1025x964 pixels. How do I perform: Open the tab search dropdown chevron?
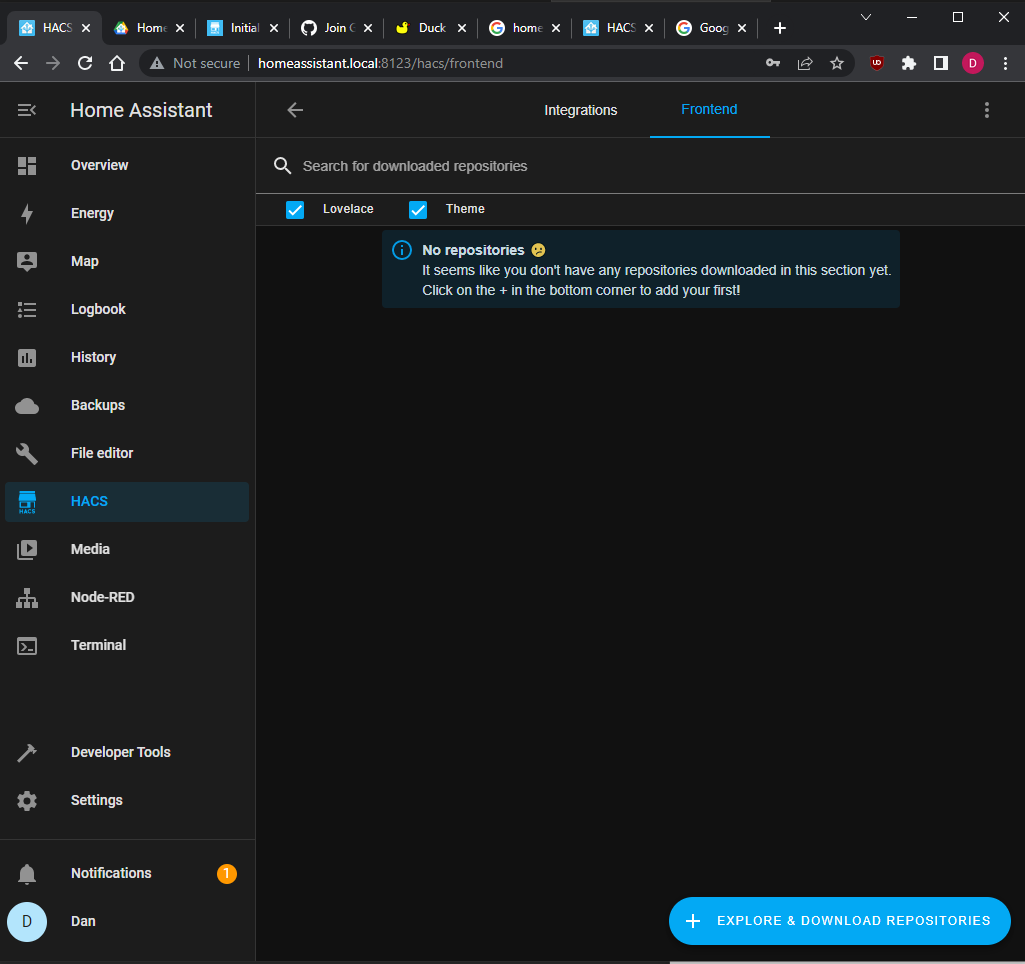[x=865, y=17]
